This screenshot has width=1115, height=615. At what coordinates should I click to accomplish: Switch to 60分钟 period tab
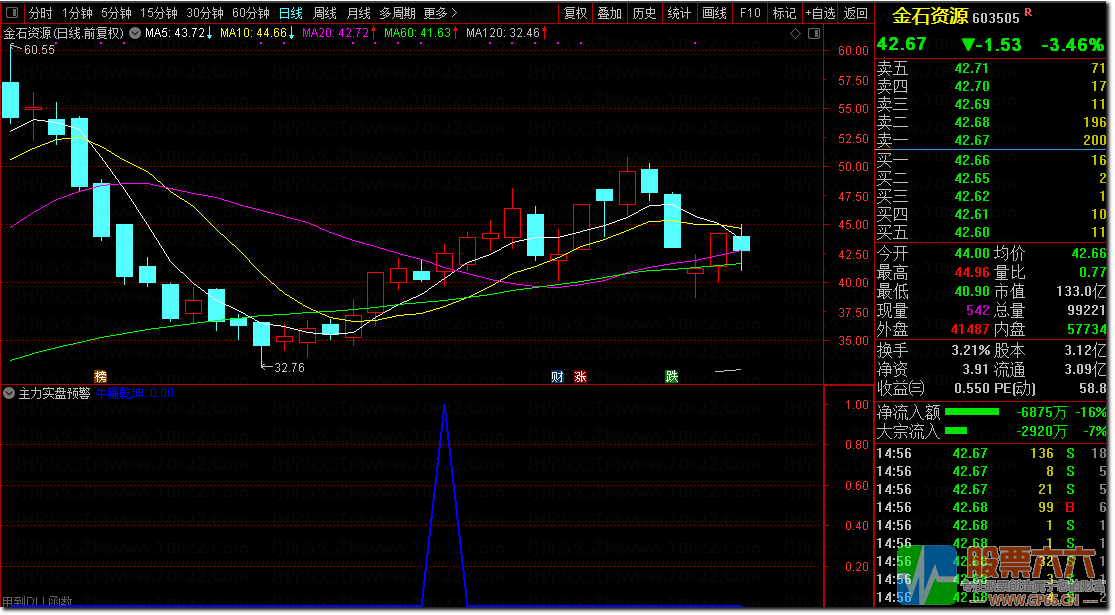click(250, 13)
